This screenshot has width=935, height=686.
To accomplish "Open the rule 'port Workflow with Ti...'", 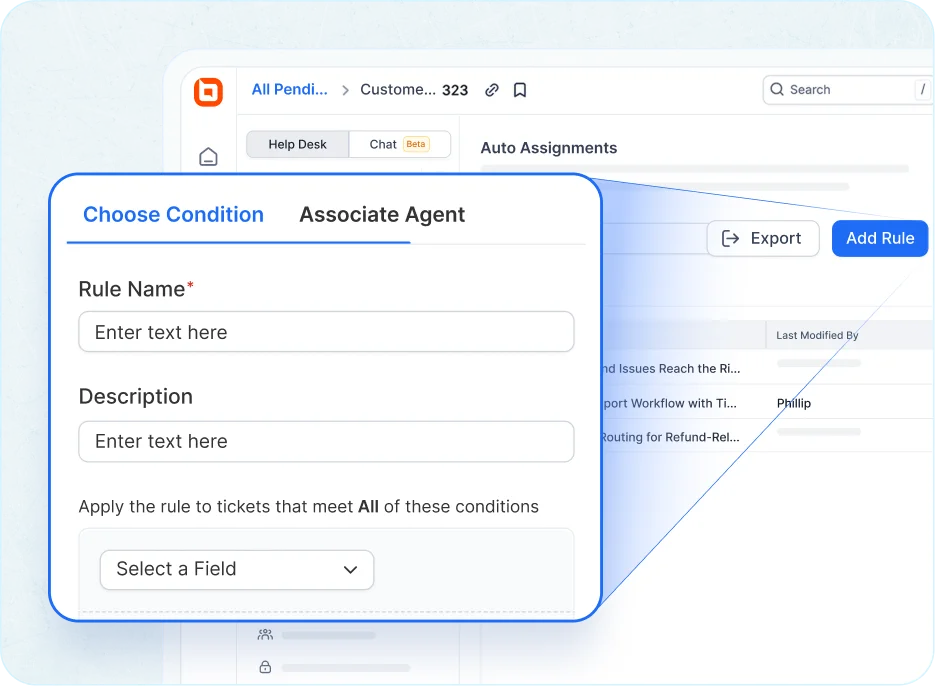I will [670, 403].
